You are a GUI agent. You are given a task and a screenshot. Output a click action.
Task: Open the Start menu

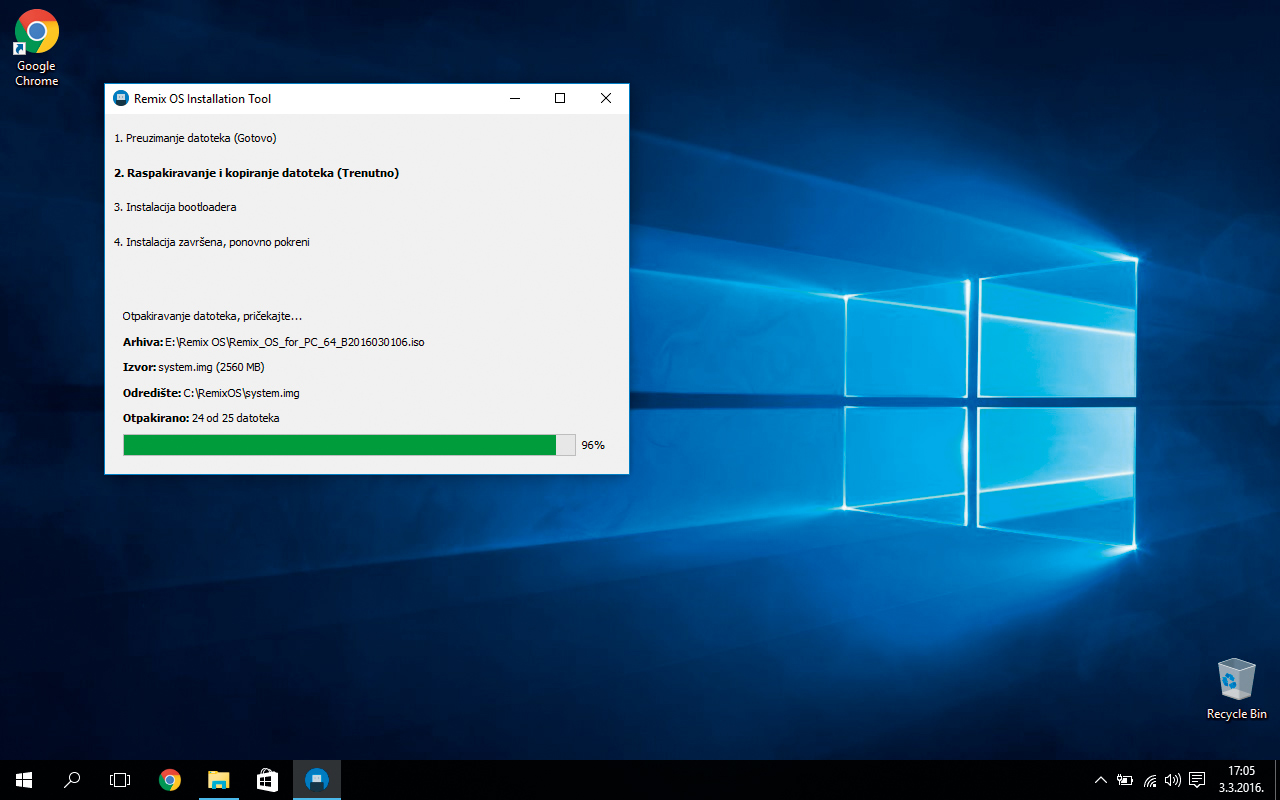point(22,779)
